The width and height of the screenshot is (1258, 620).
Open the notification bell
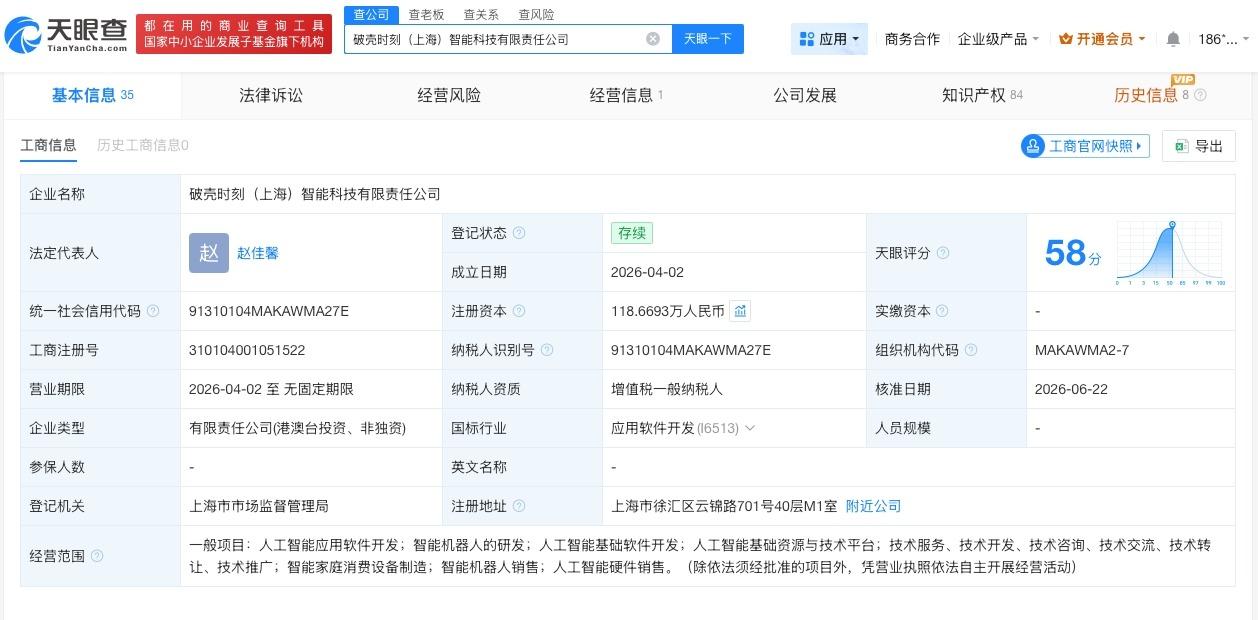pos(1173,39)
